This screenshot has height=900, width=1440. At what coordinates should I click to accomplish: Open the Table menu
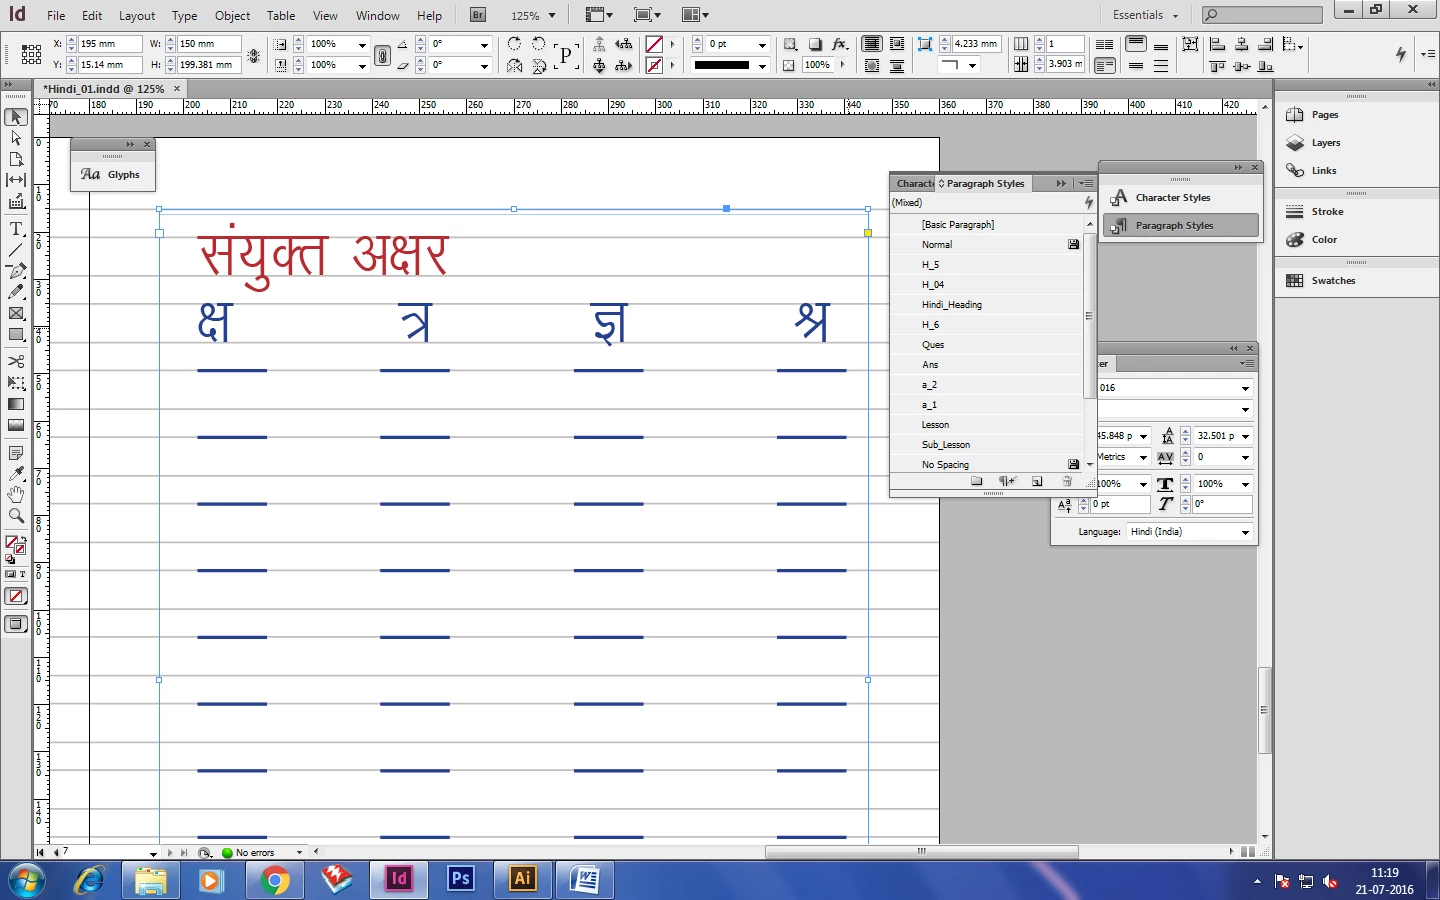(x=281, y=16)
